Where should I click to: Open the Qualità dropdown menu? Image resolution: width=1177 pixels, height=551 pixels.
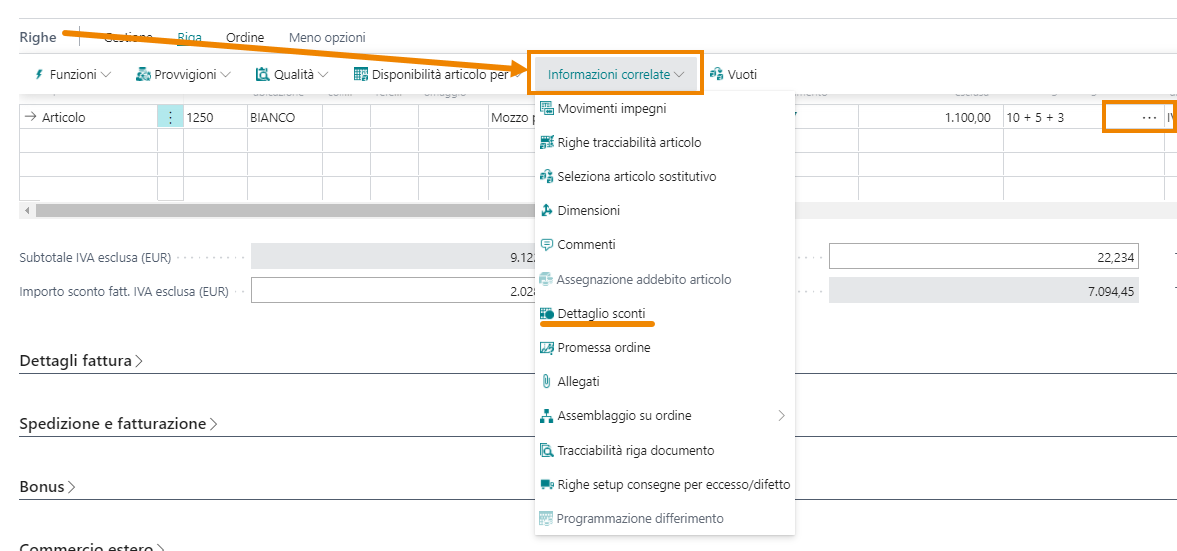[x=292, y=74]
